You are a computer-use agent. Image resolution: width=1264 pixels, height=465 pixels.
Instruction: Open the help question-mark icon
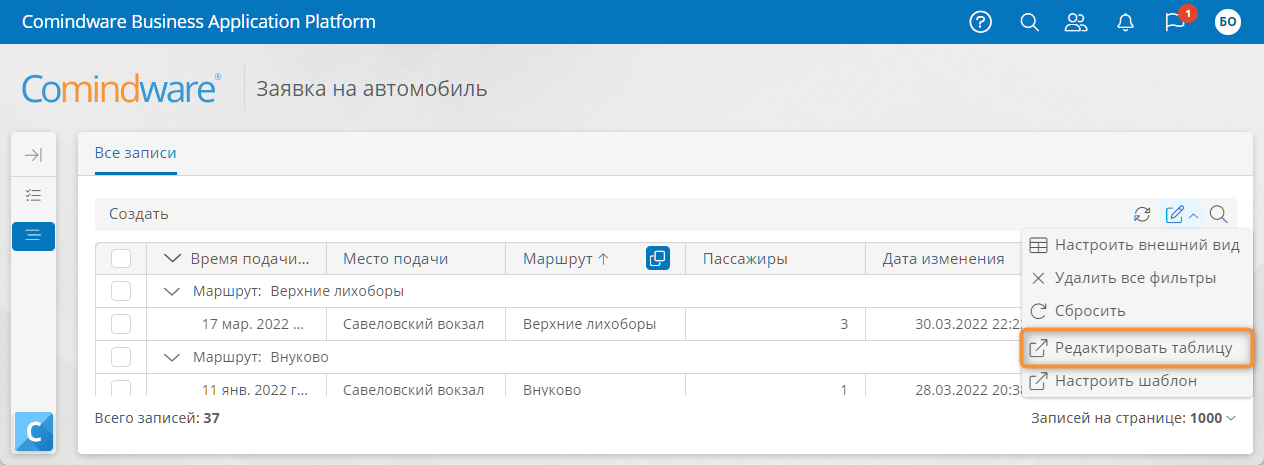coord(981,22)
